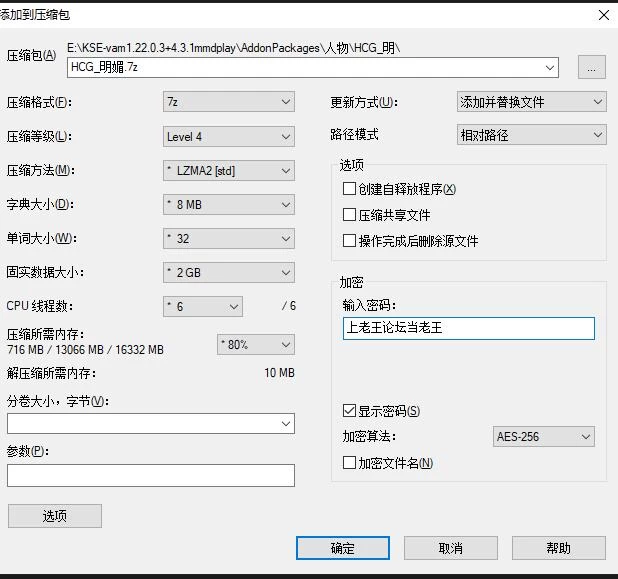The image size is (618, 579).
Task: Click the 选项 button at bottom left
Action: tap(55, 516)
